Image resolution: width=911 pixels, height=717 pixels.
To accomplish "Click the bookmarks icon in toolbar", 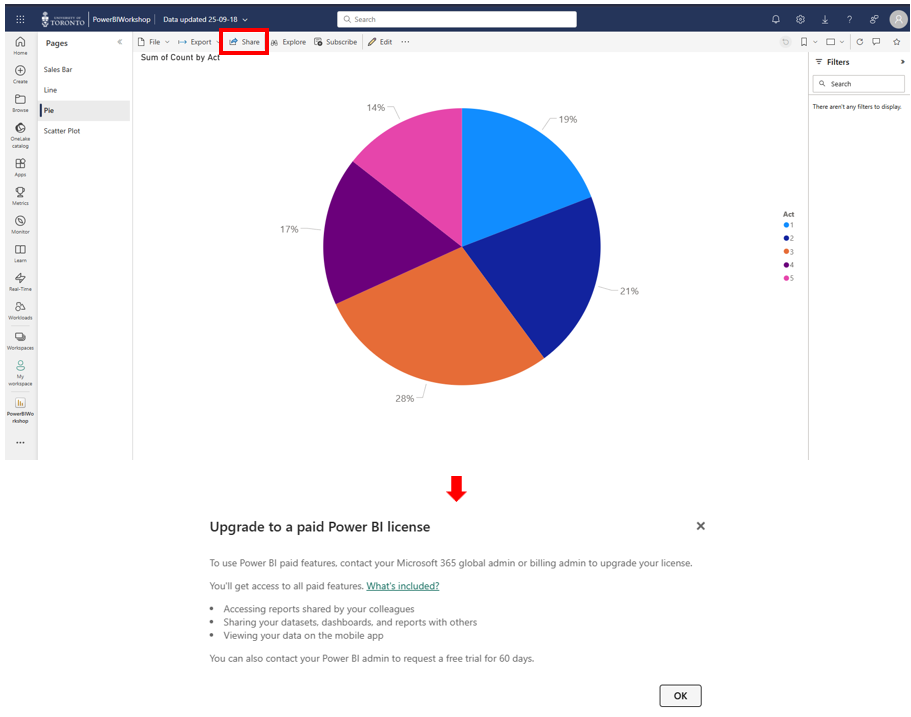I will point(804,42).
